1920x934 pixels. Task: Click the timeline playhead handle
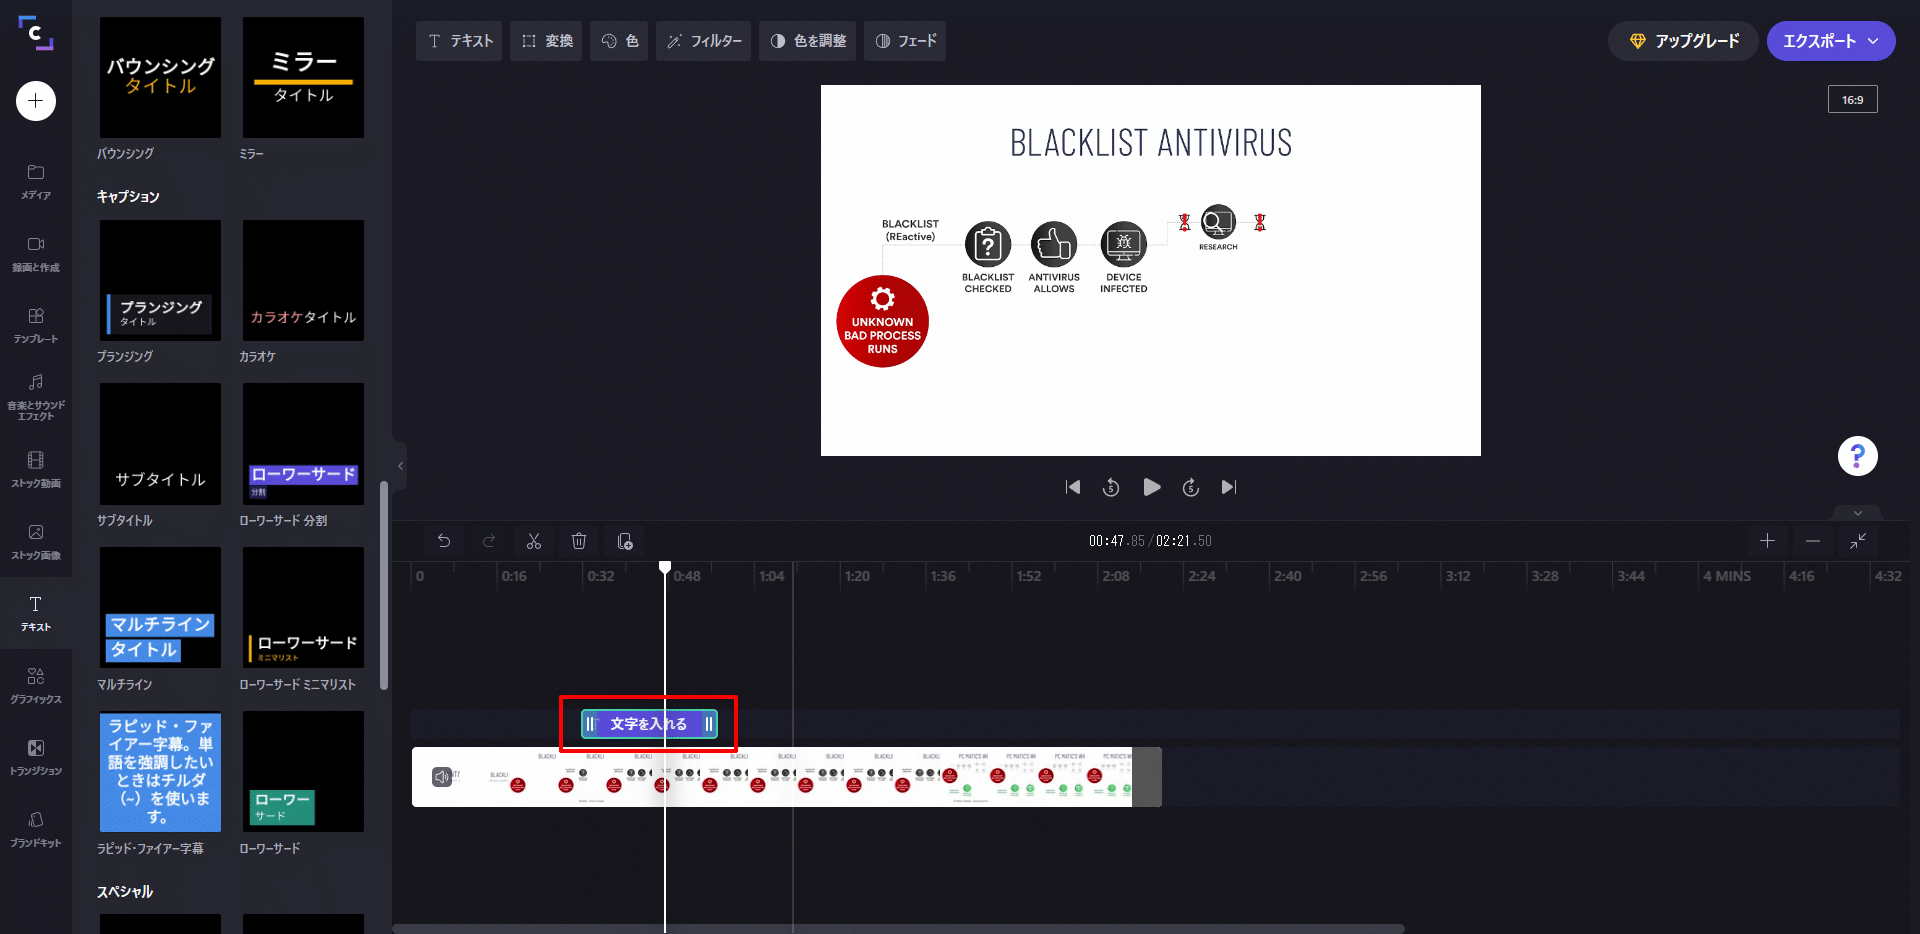pyautogui.click(x=665, y=568)
